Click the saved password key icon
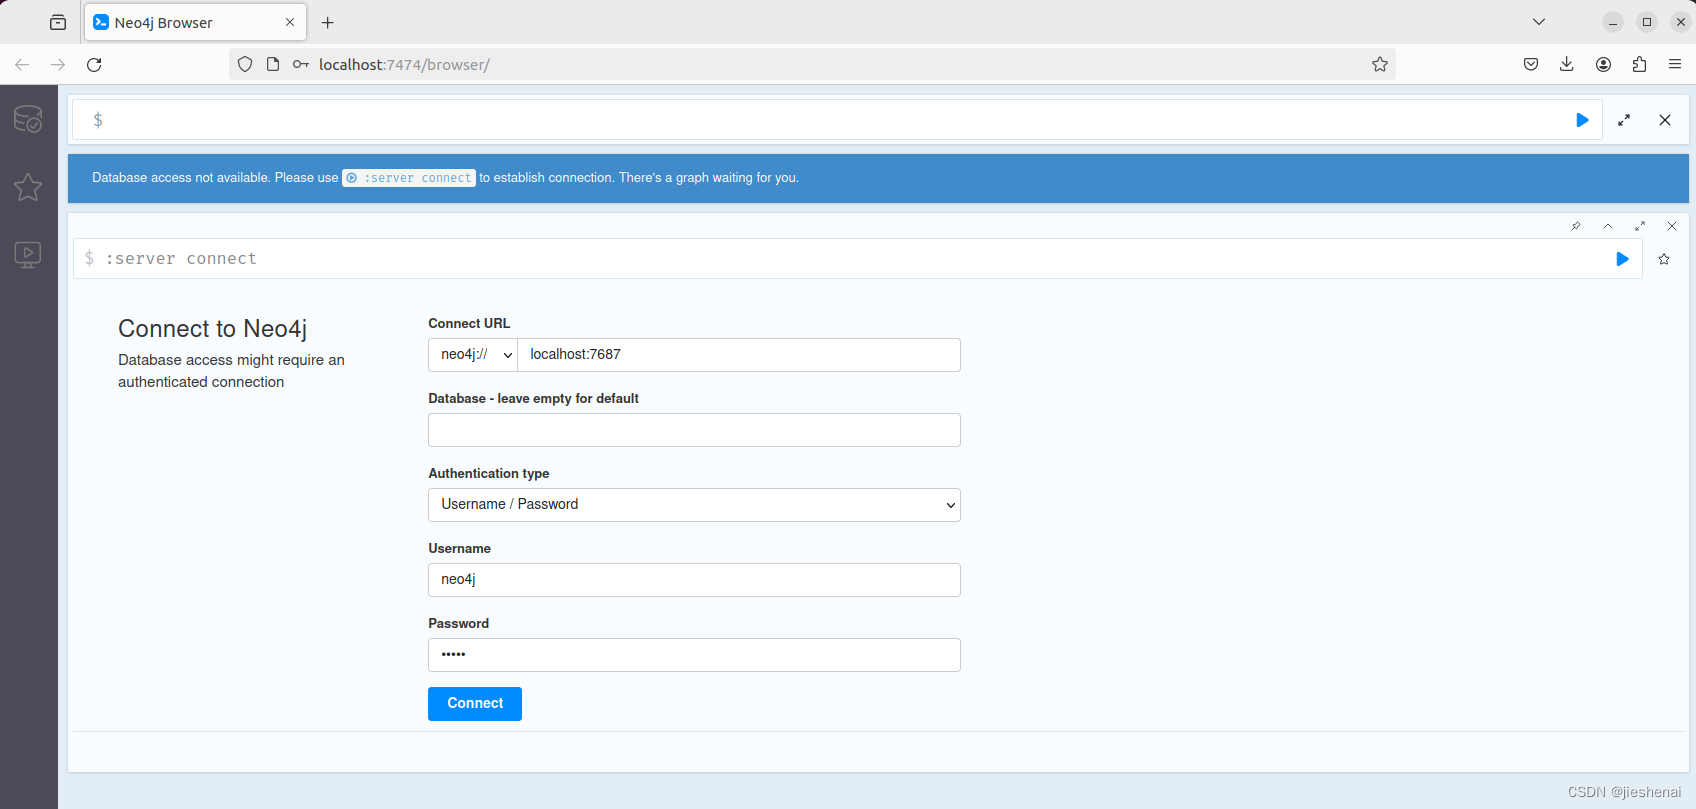Image resolution: width=1696 pixels, height=809 pixels. point(300,64)
